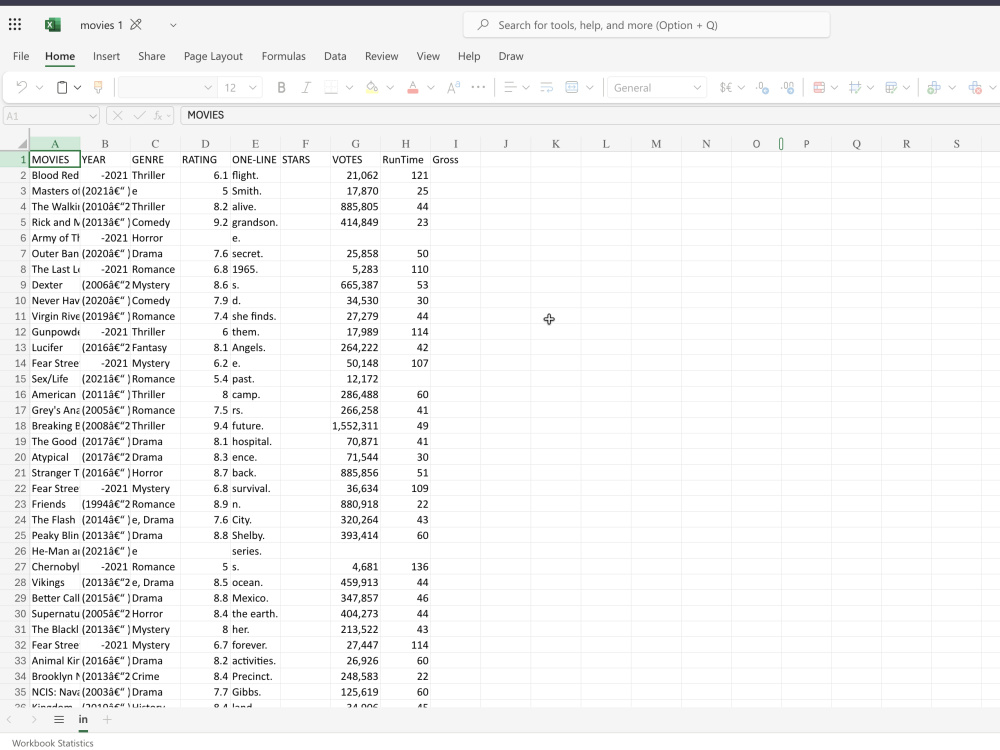Expand the Undo history dropdown
This screenshot has width=1000, height=750.
tap(39, 87)
